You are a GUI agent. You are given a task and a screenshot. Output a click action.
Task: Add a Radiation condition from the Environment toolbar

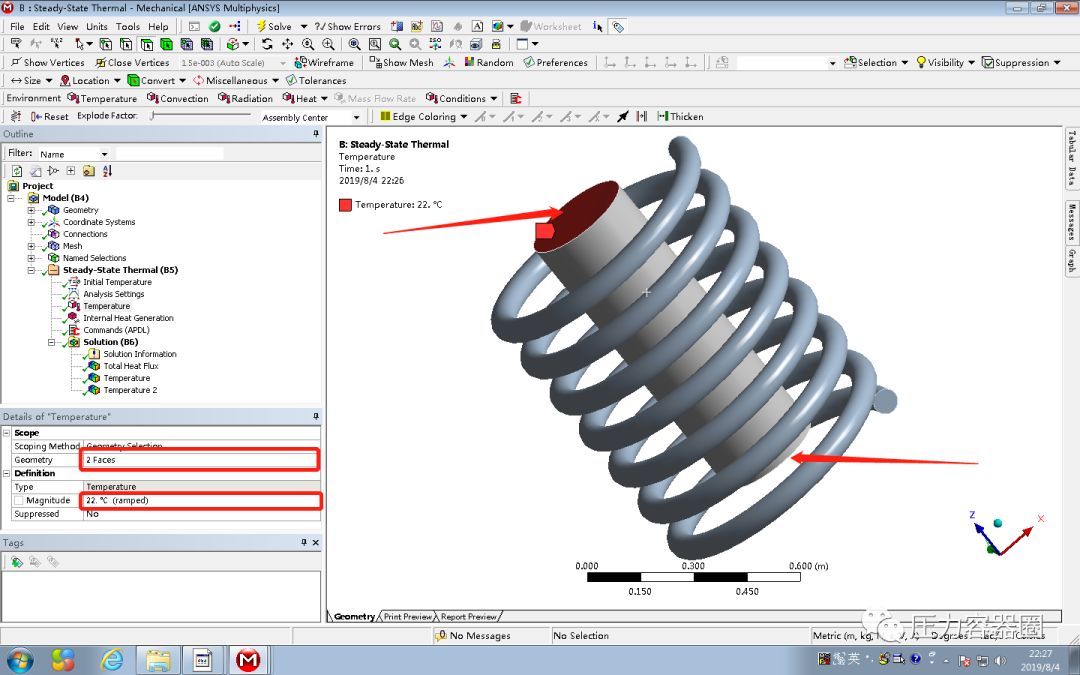click(x=245, y=98)
